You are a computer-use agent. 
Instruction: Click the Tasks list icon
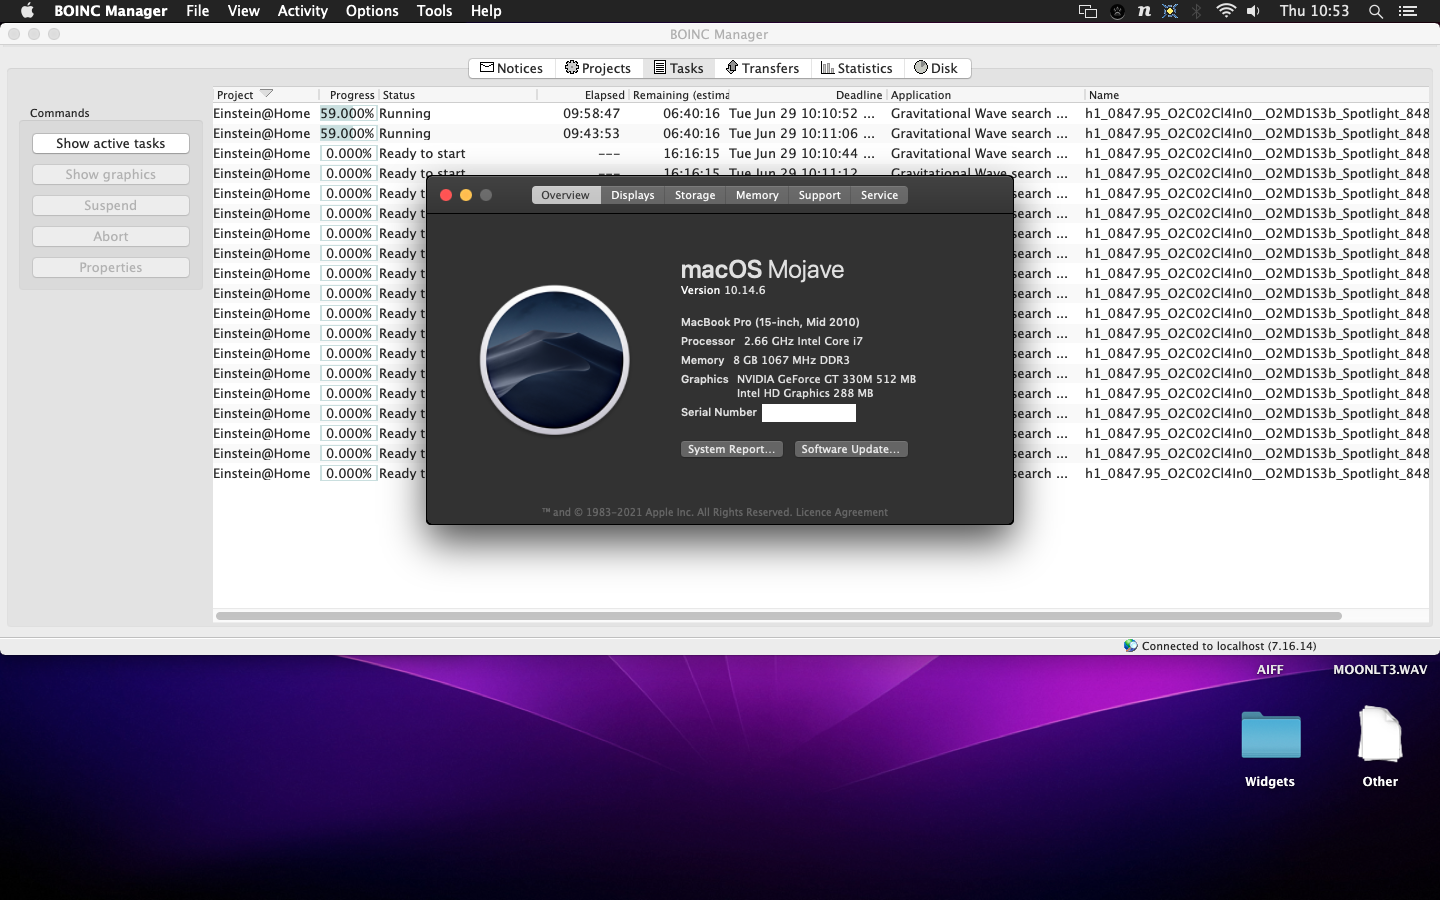coord(660,67)
